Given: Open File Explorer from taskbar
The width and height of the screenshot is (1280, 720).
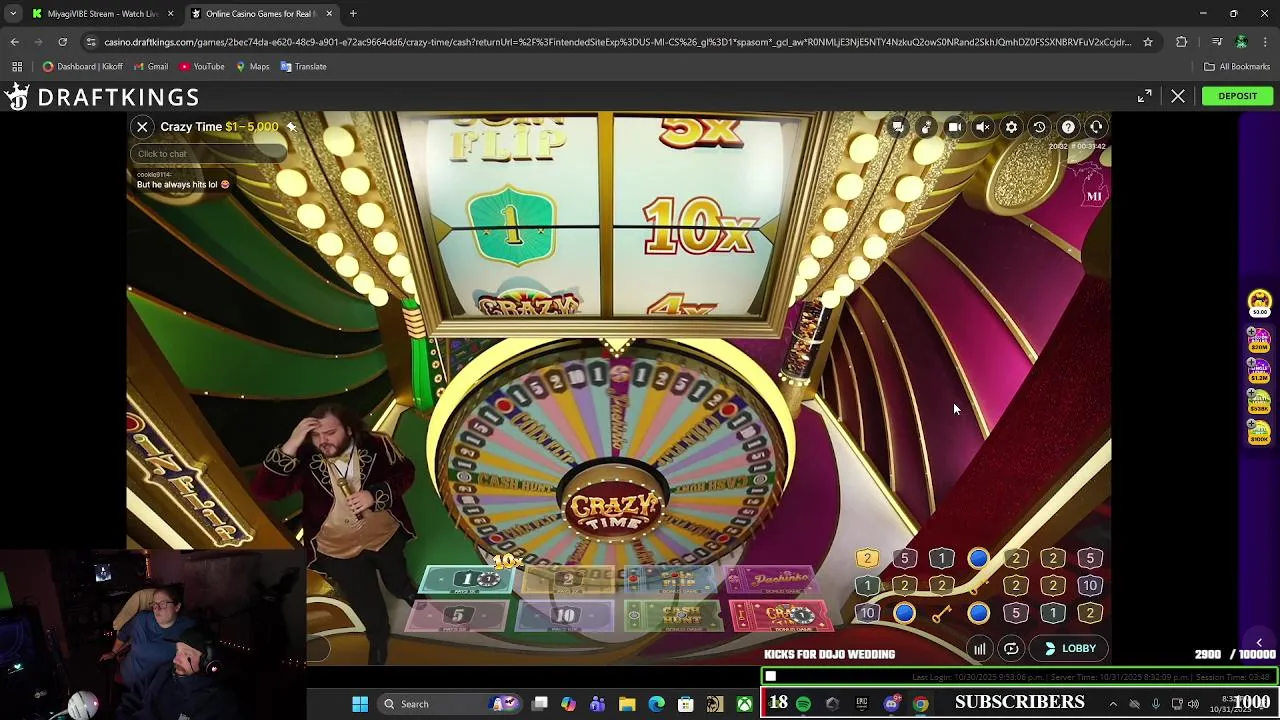Looking at the screenshot, I should 627,704.
